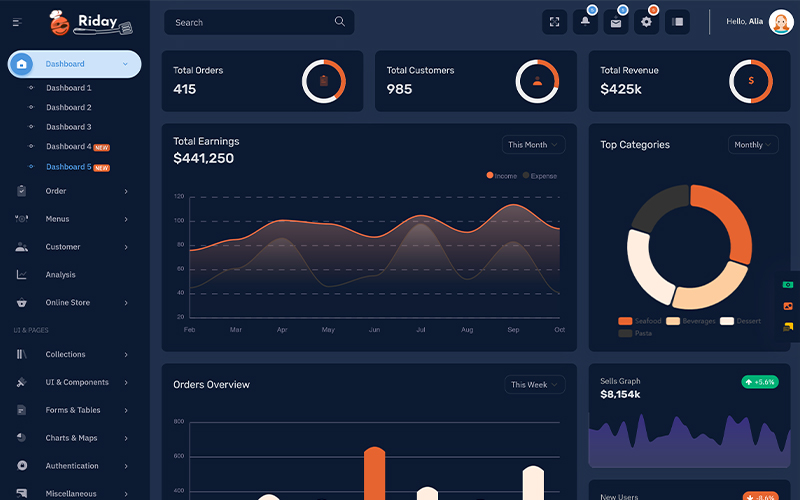Click the Total Customers person ring icon
This screenshot has height=500, width=800.
[x=537, y=81]
